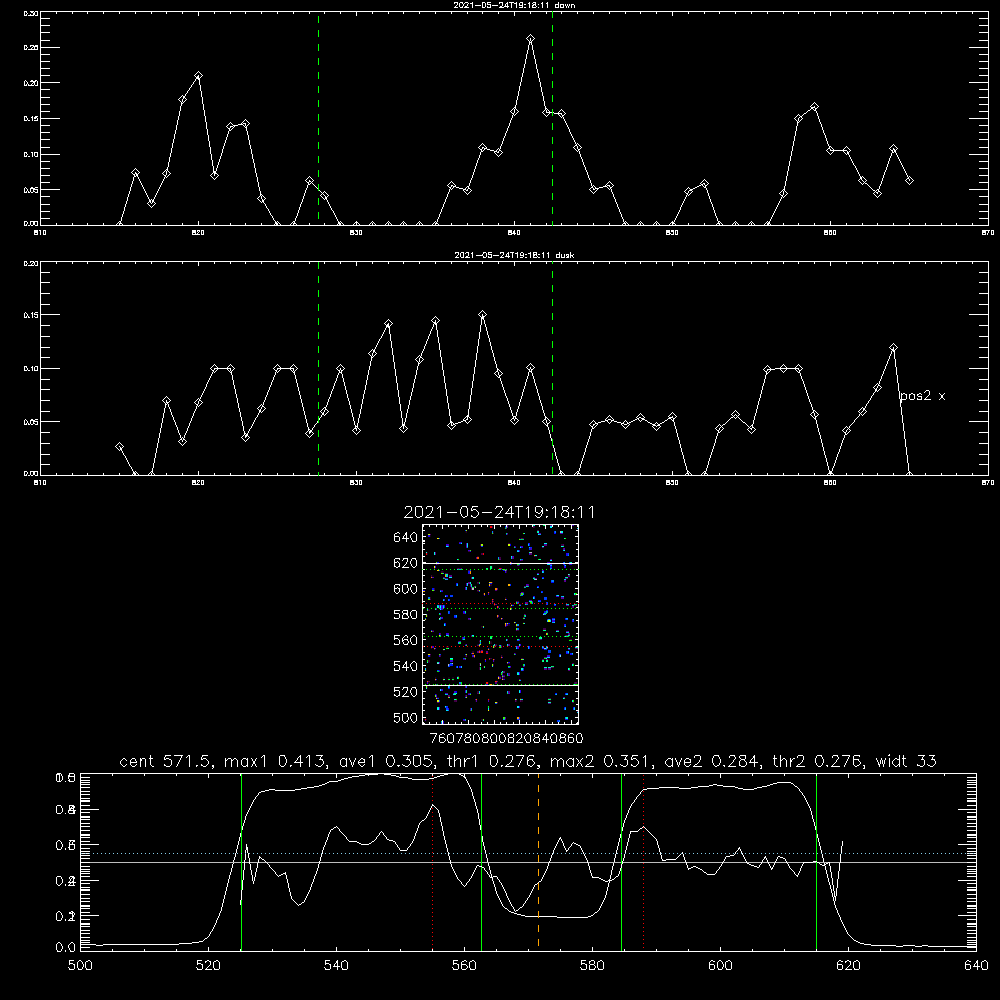1000x1000 pixels.
Task: Click the 810 label on dusk x-axis
Action: coord(40,483)
